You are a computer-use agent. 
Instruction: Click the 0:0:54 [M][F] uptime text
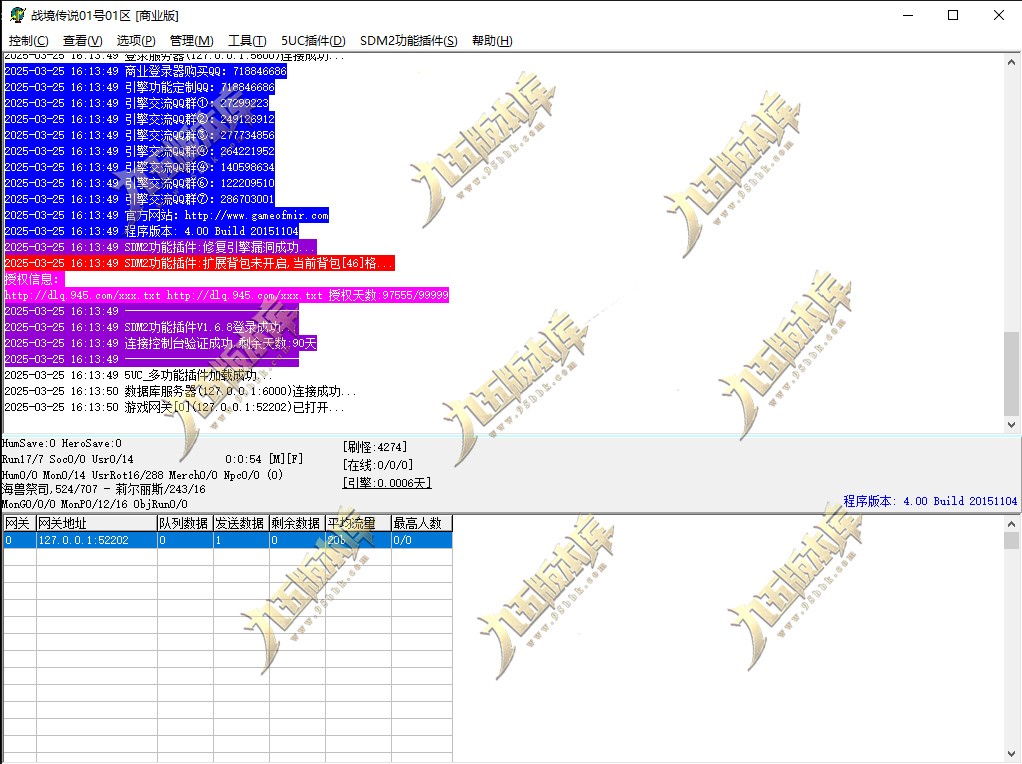[264, 459]
